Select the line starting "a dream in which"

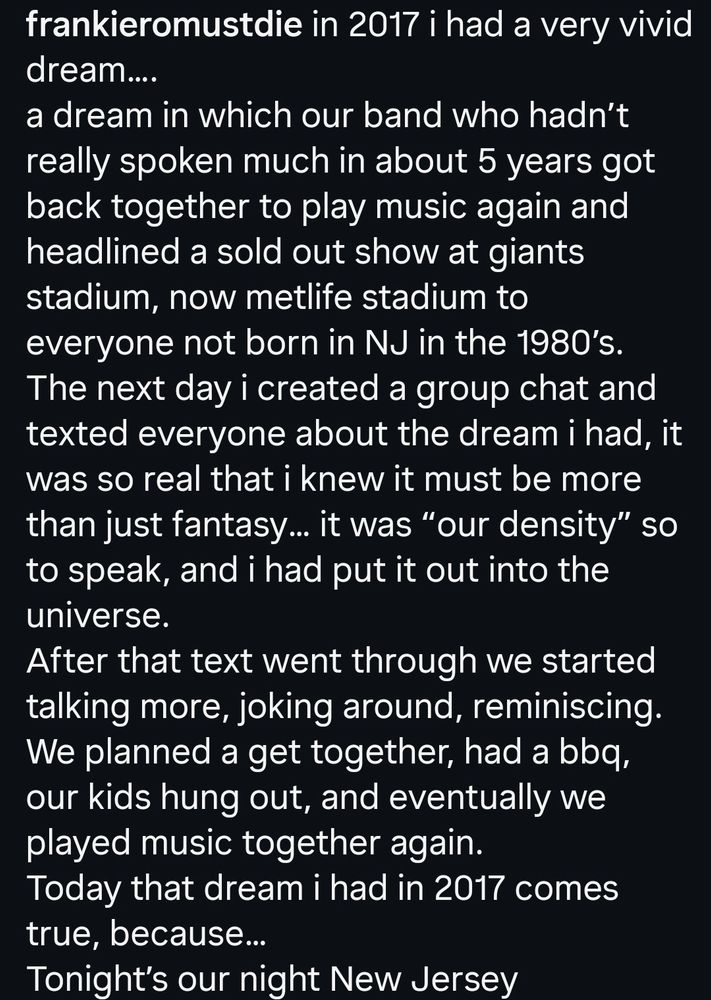[327, 115]
